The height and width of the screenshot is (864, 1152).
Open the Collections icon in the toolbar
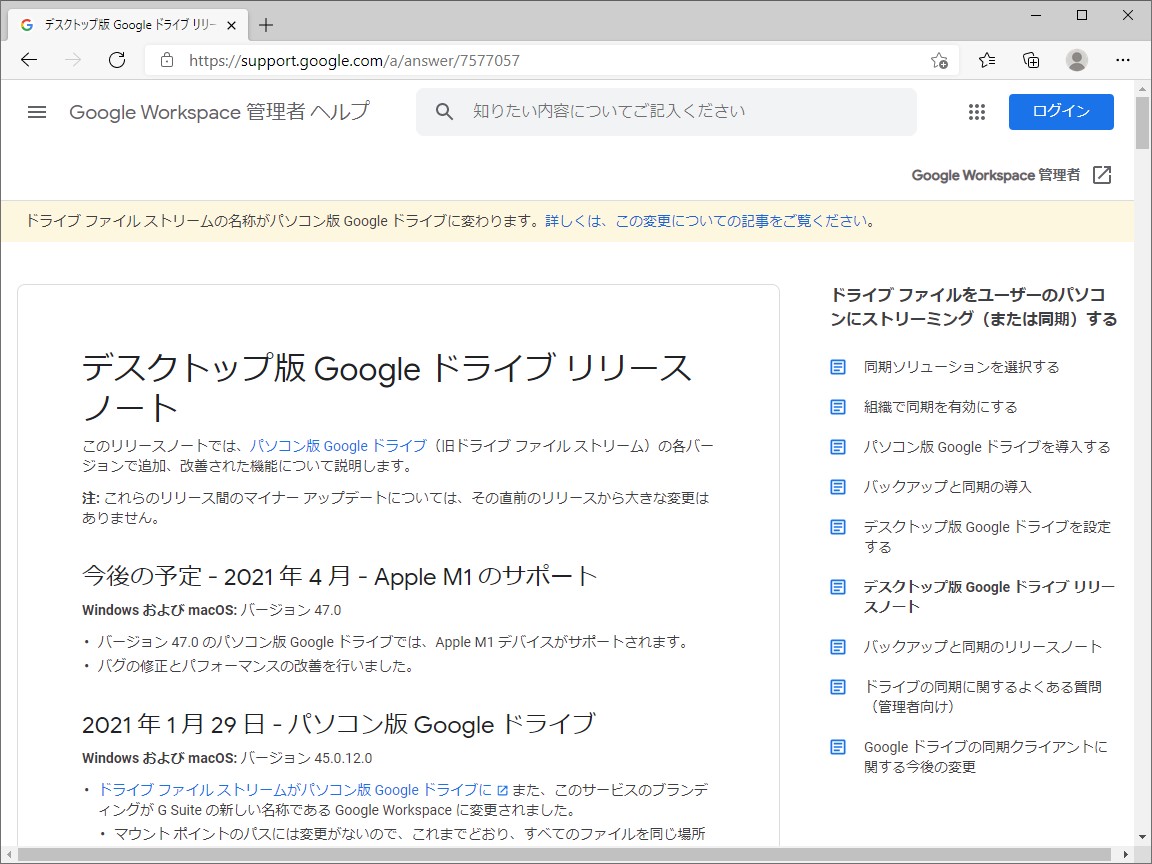pyautogui.click(x=1031, y=60)
